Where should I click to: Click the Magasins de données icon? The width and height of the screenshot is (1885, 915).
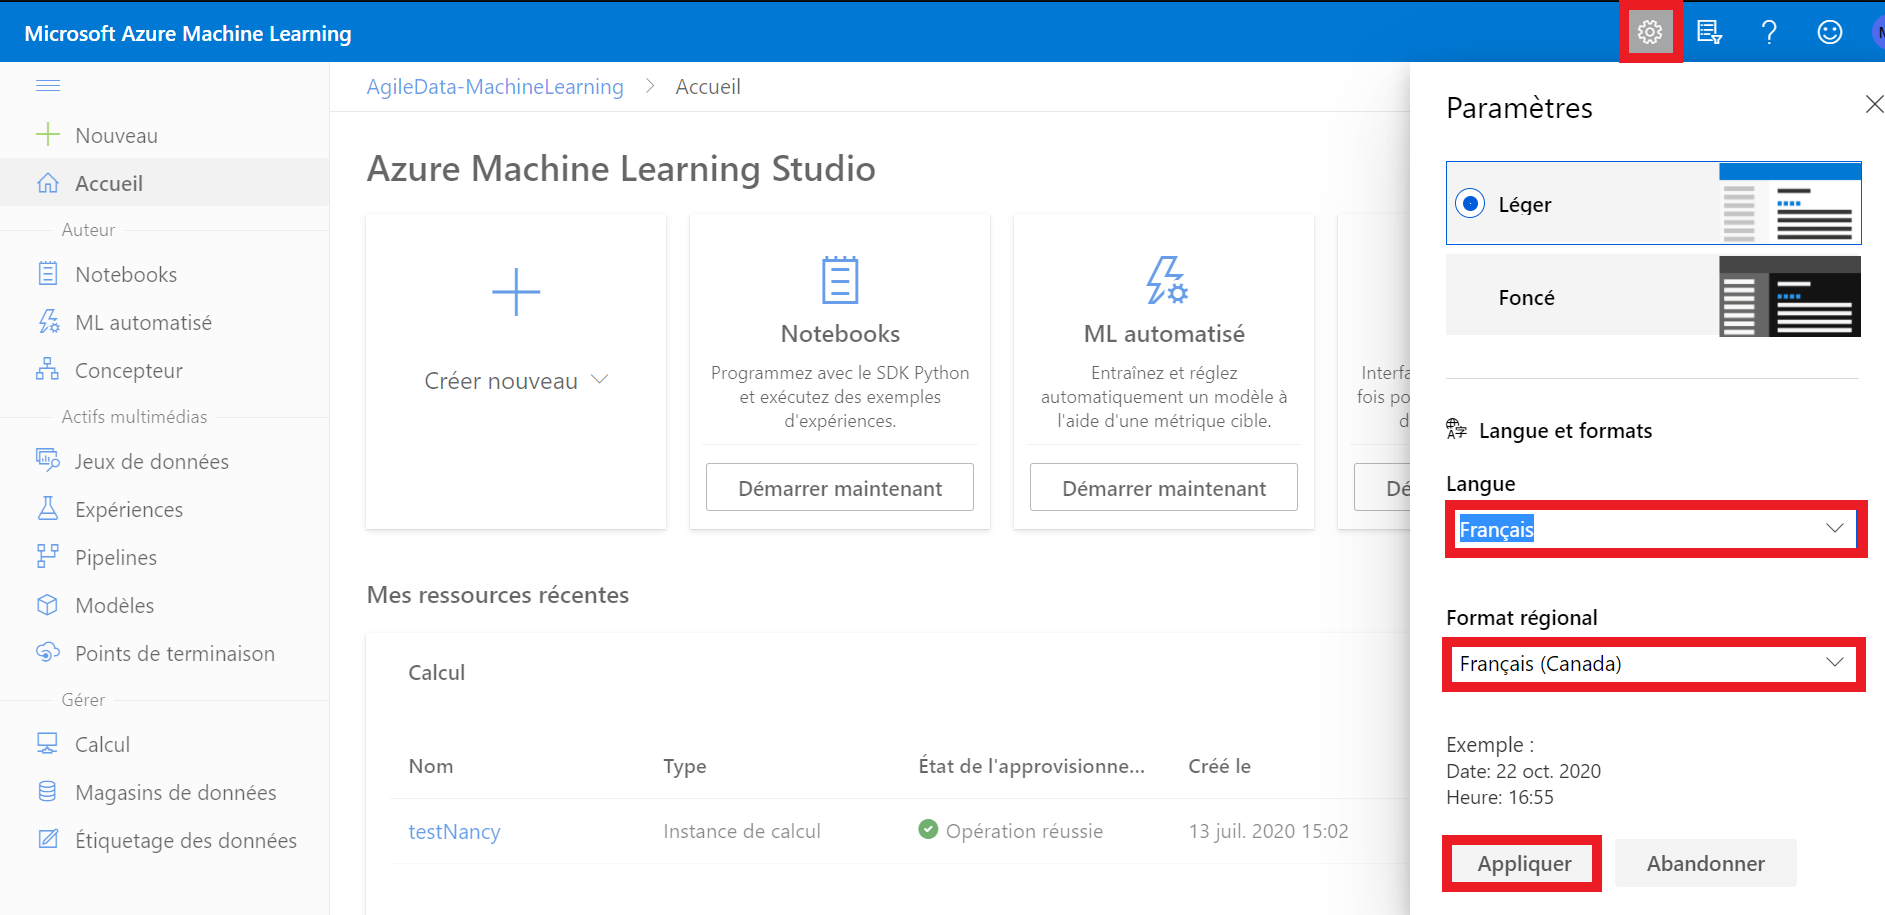click(x=48, y=791)
